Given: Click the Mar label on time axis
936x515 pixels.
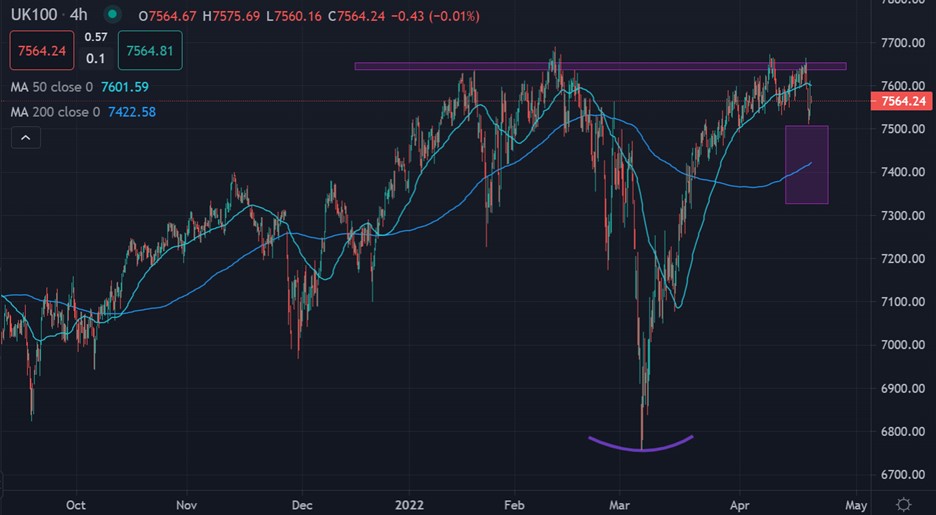Looking at the screenshot, I should click(619, 505).
